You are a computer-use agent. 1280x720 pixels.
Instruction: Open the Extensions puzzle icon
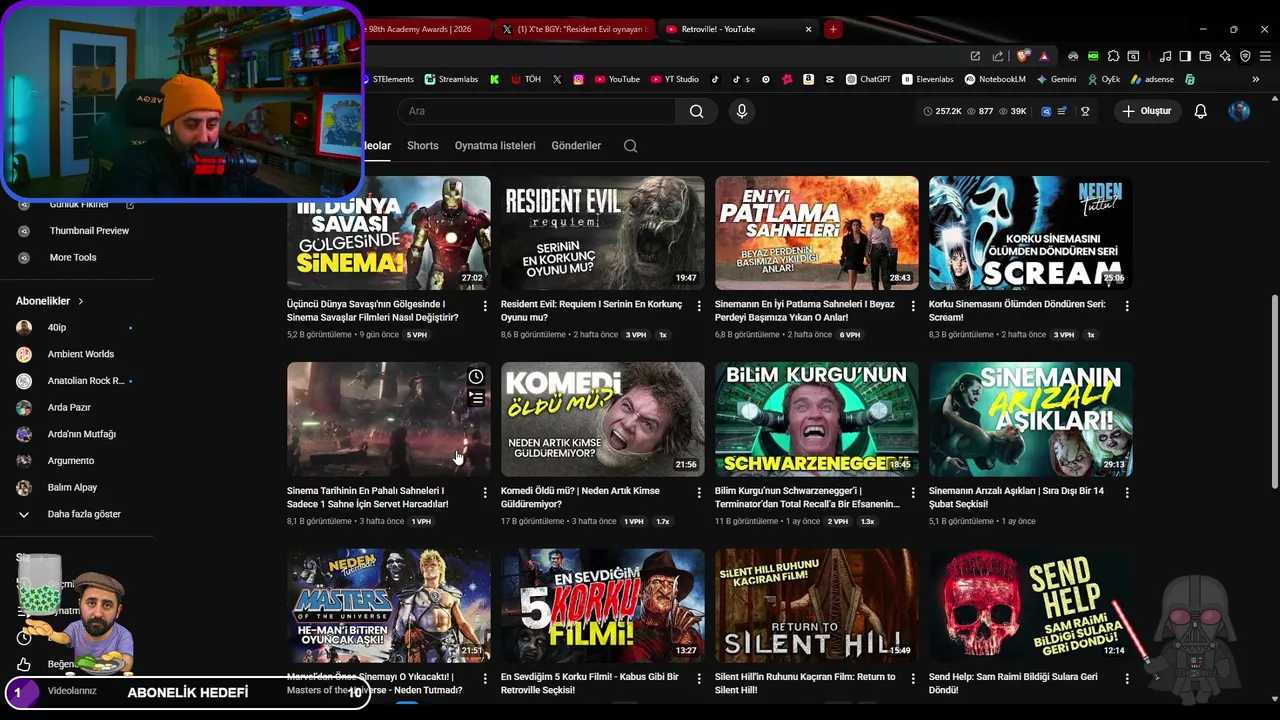click(1113, 56)
